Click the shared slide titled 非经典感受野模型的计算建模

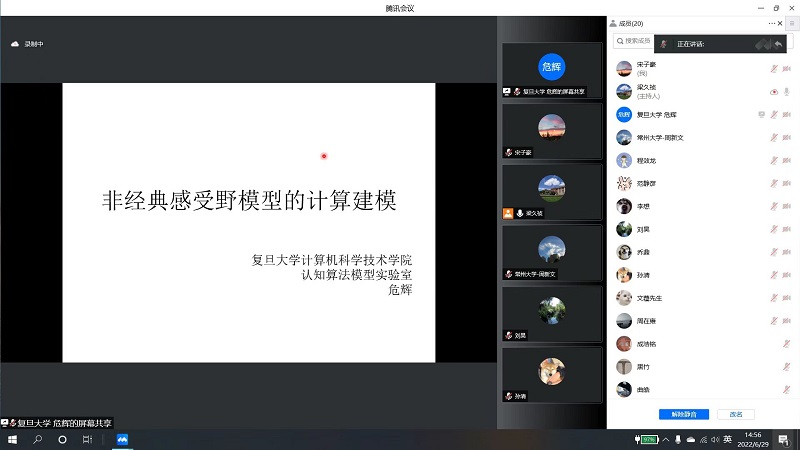pyautogui.click(x=249, y=223)
